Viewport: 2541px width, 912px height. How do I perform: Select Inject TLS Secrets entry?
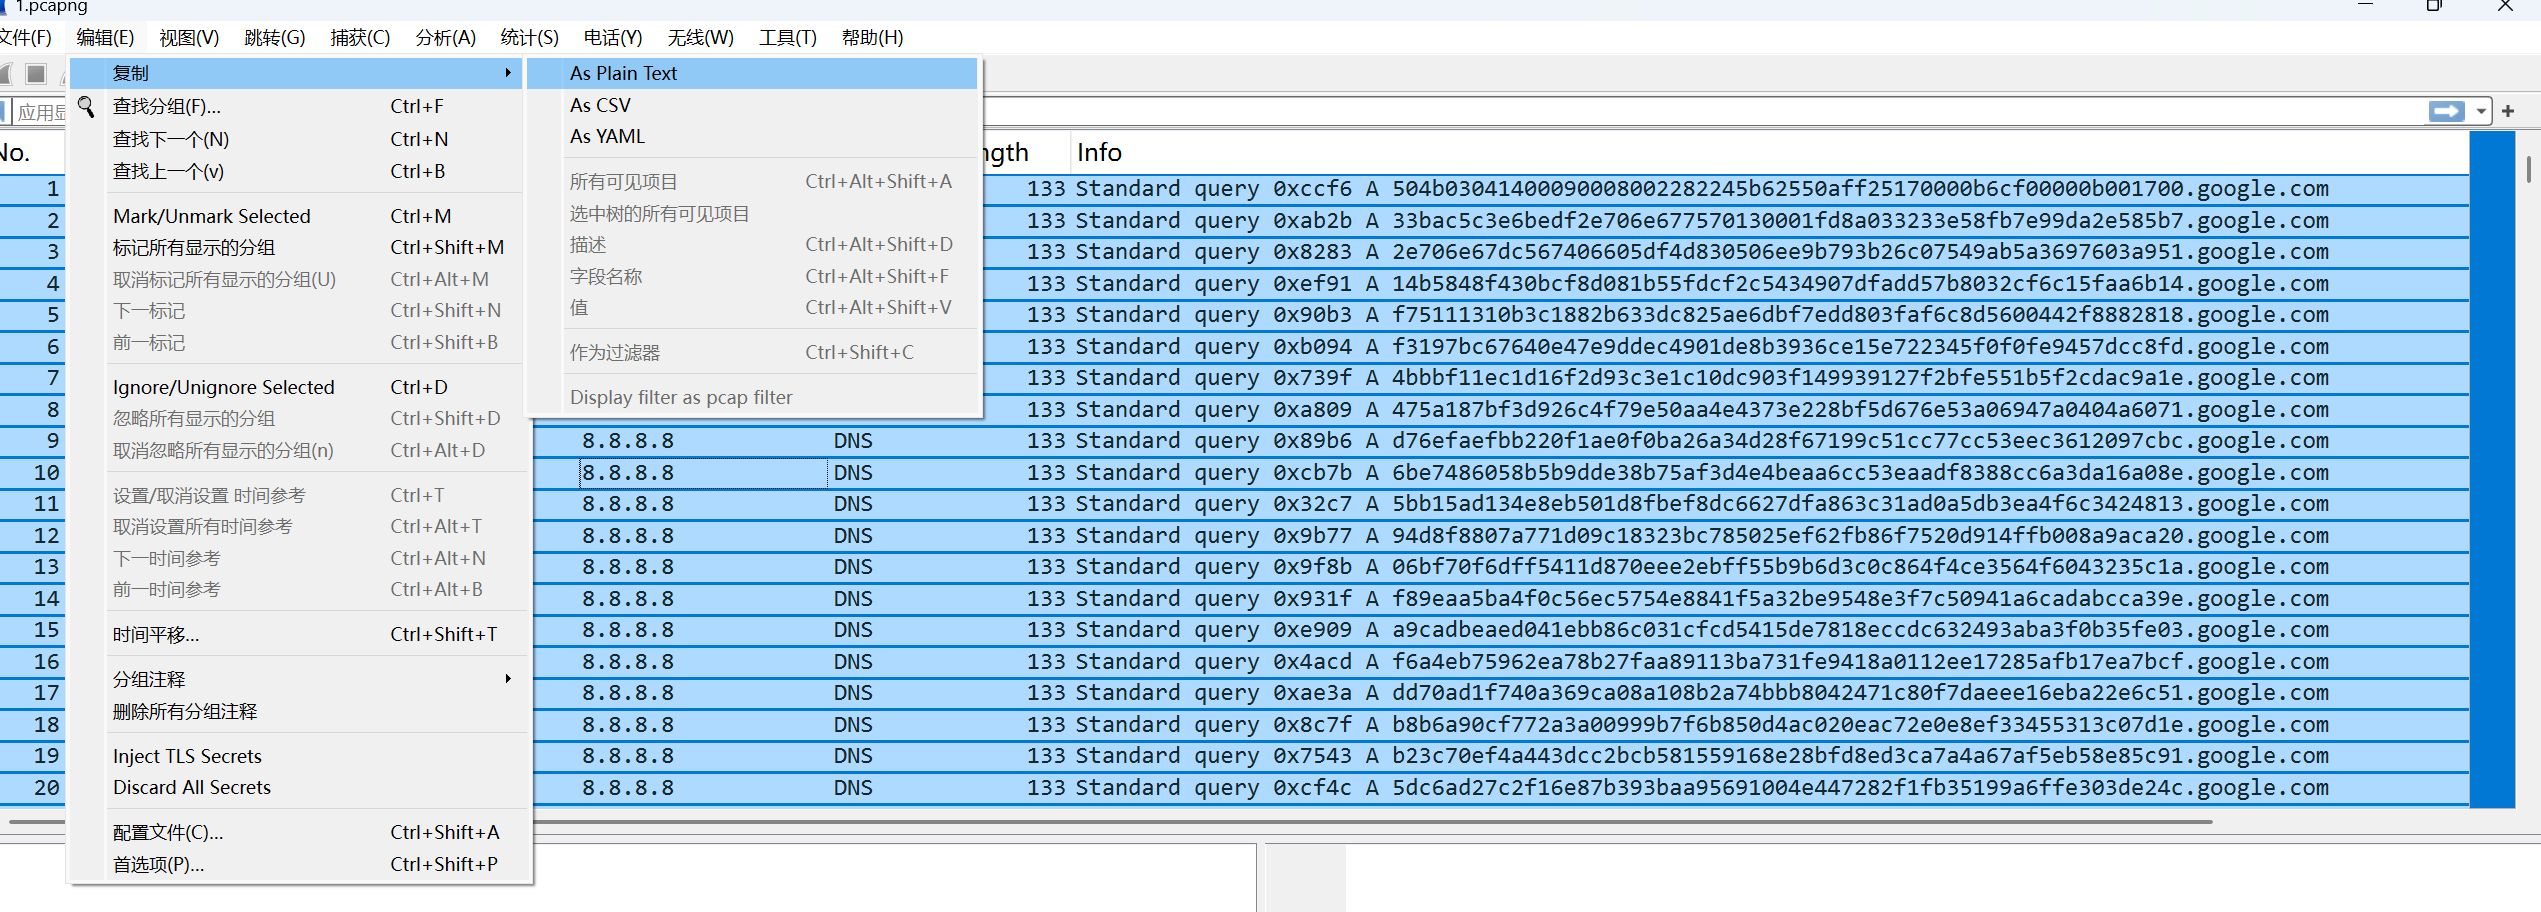pyautogui.click(x=296, y=756)
